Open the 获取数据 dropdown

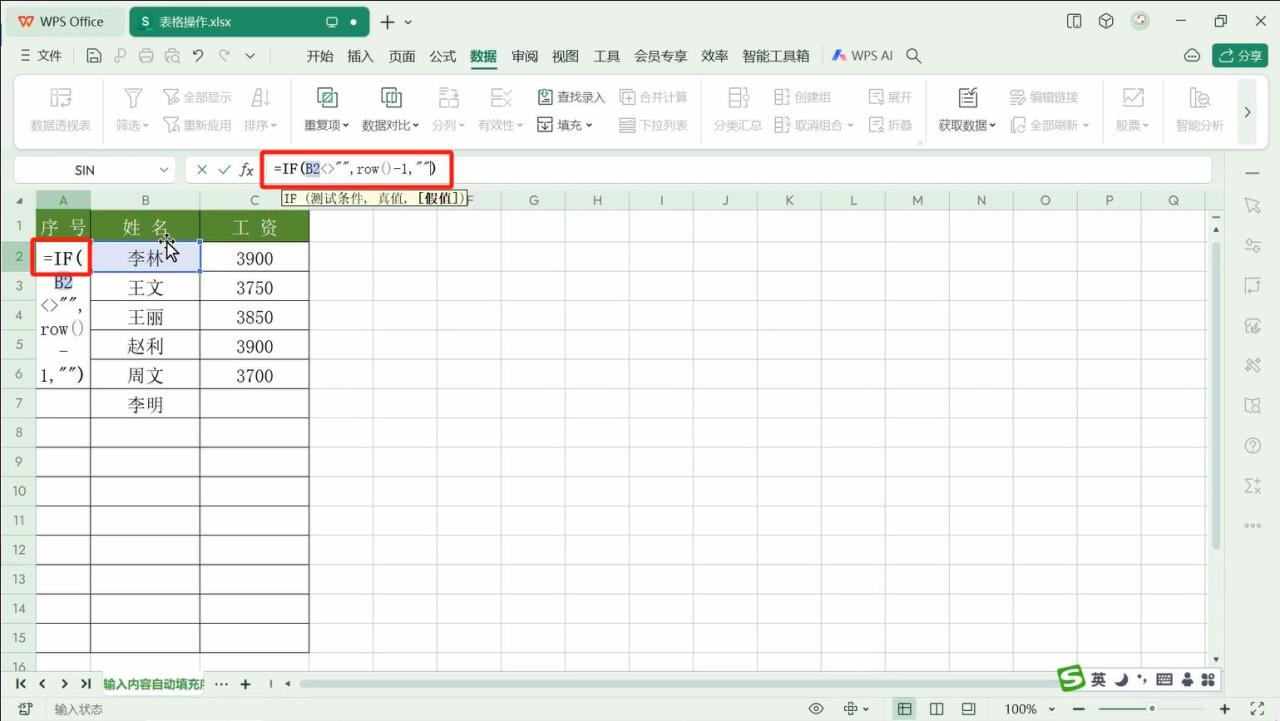(967, 111)
